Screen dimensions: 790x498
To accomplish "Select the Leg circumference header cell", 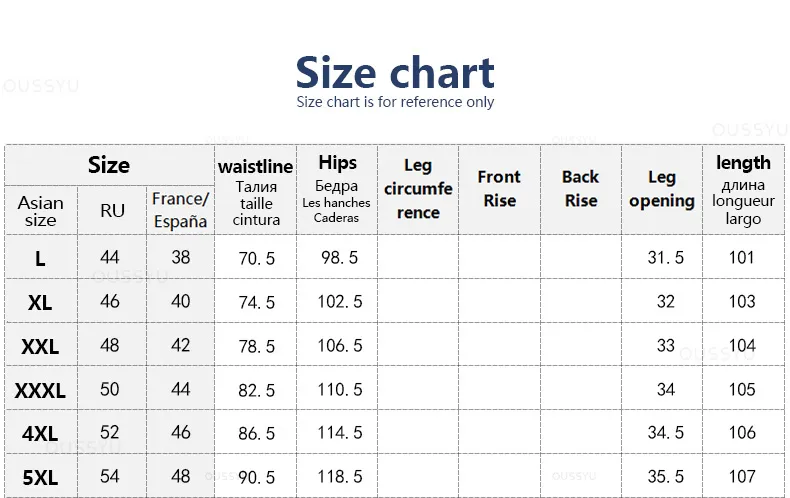I will 418,189.
